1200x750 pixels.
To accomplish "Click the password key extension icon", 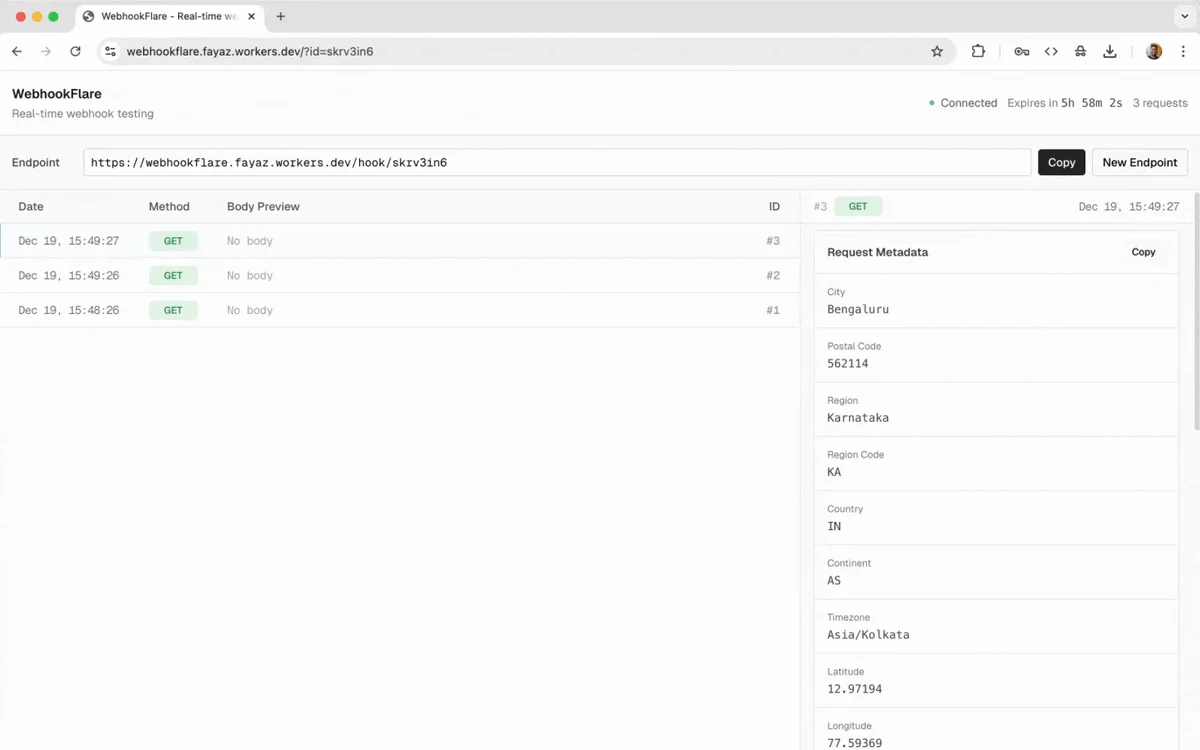I will pos(1021,52).
